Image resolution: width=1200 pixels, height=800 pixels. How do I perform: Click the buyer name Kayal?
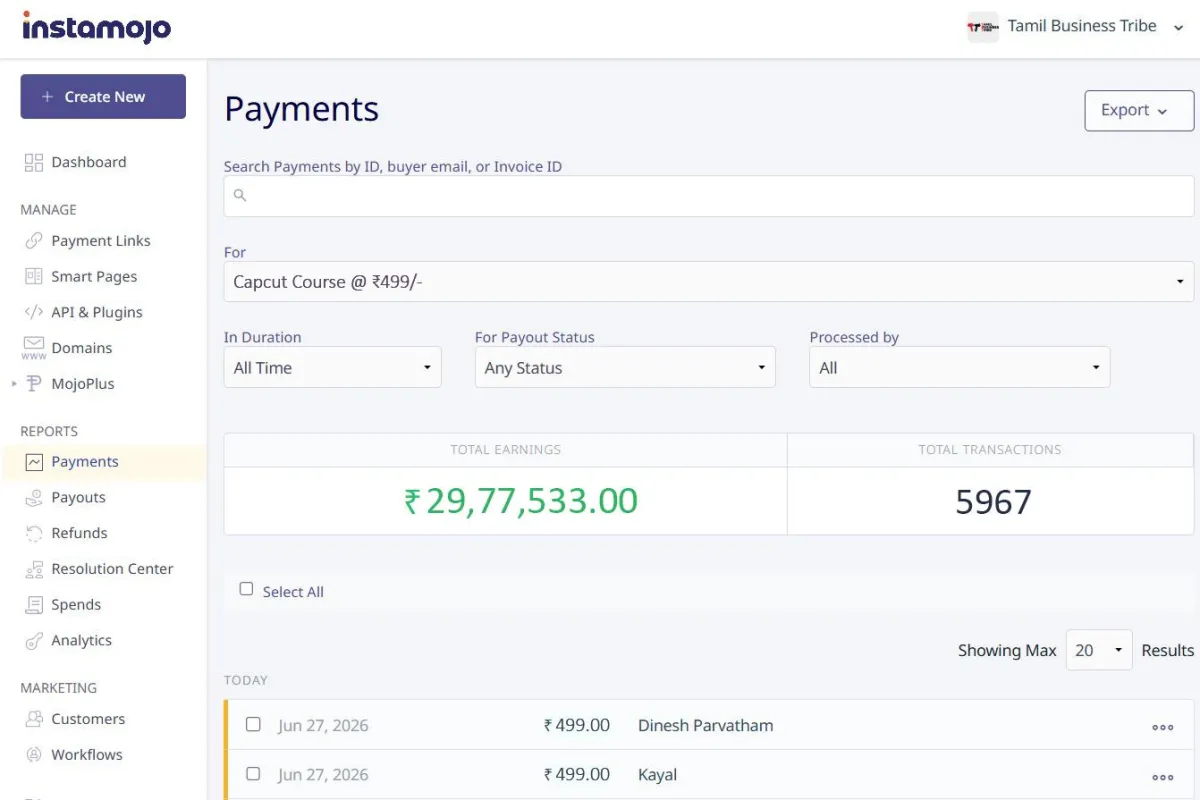[x=657, y=775]
